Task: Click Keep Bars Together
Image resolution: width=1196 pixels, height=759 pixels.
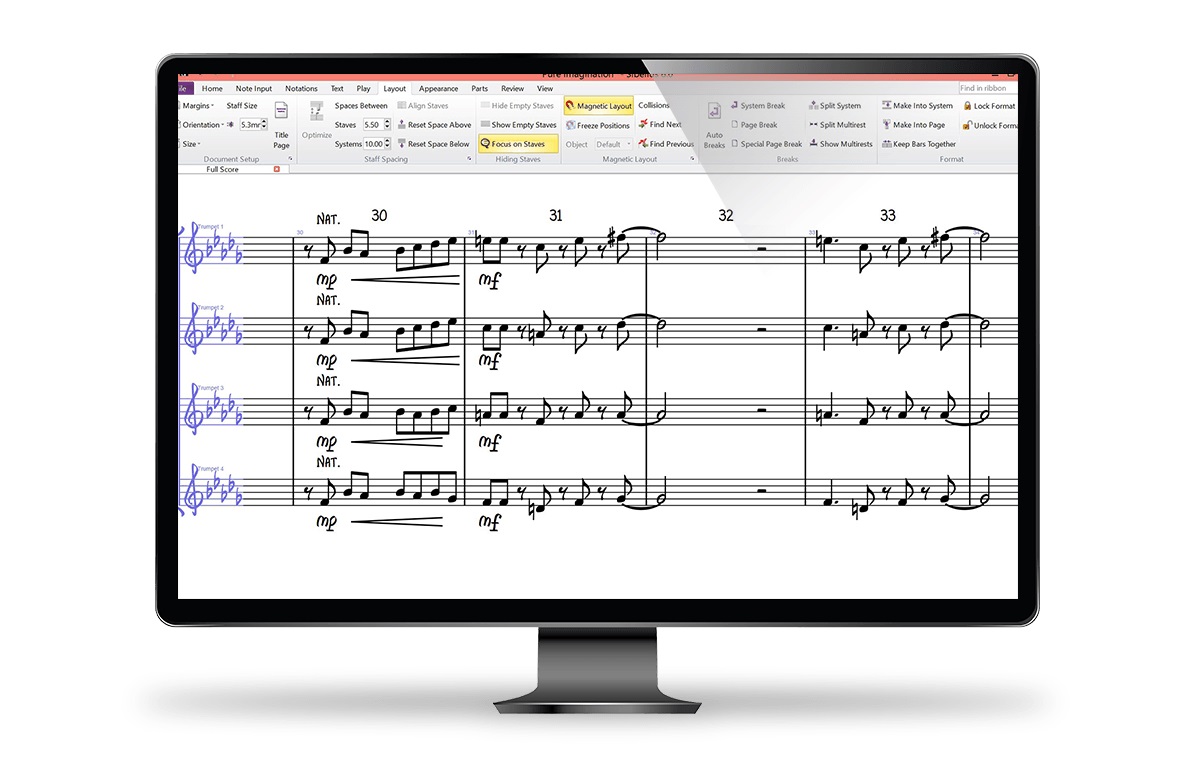Action: click(x=918, y=144)
